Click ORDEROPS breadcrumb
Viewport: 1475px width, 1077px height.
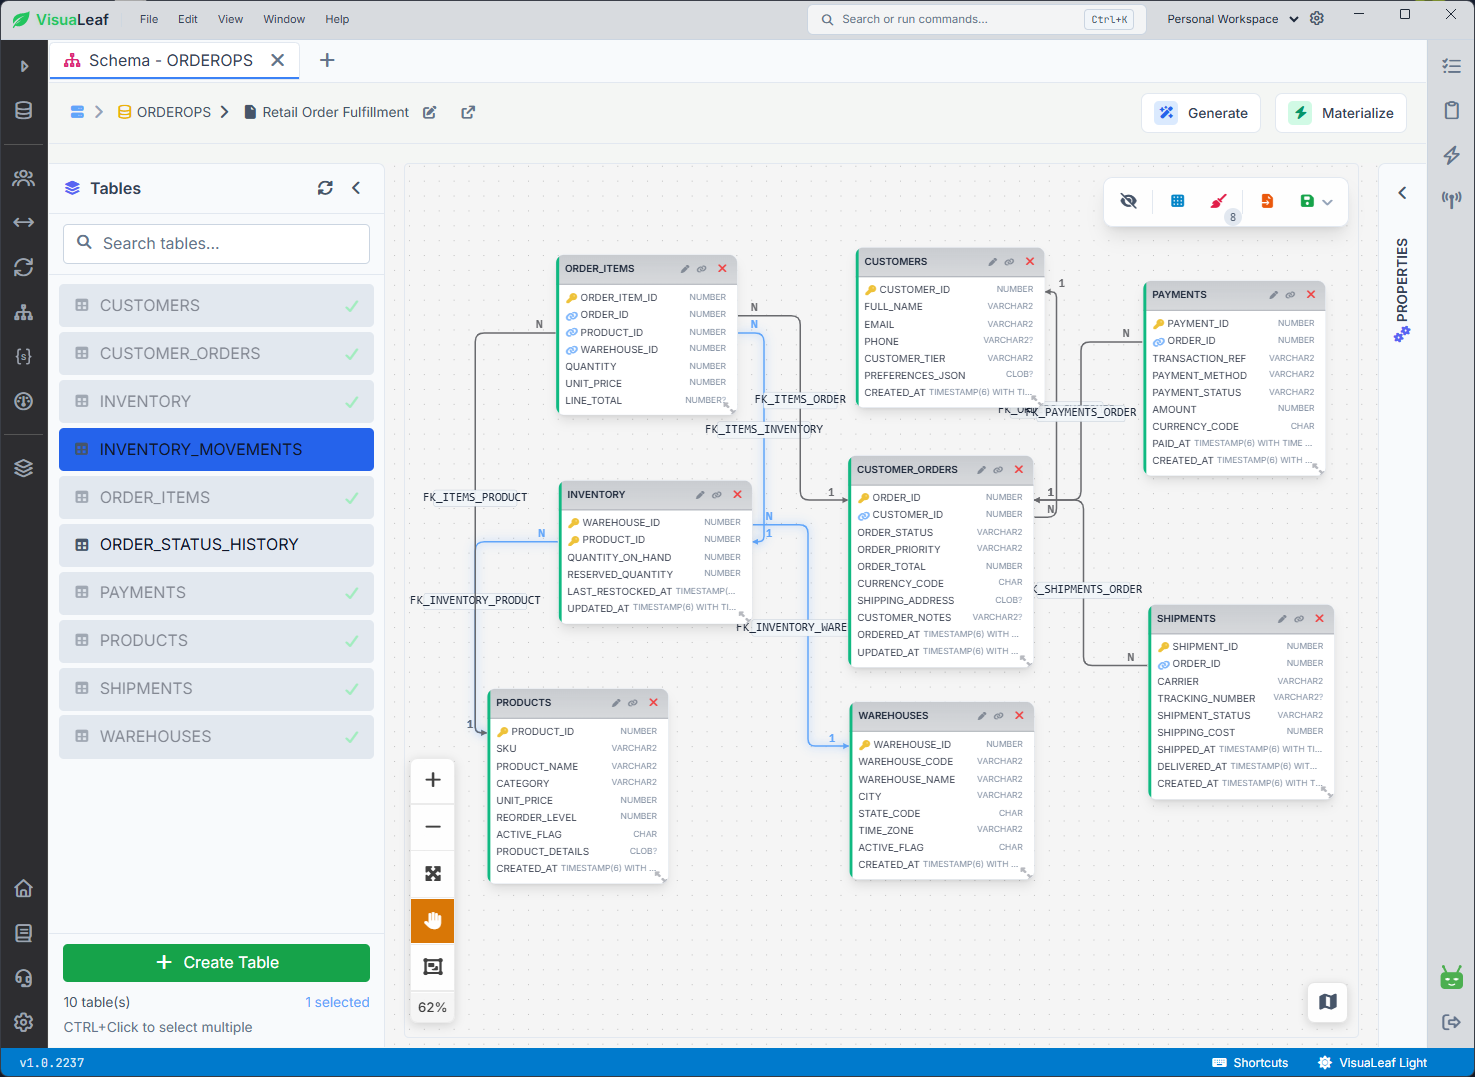pos(165,112)
